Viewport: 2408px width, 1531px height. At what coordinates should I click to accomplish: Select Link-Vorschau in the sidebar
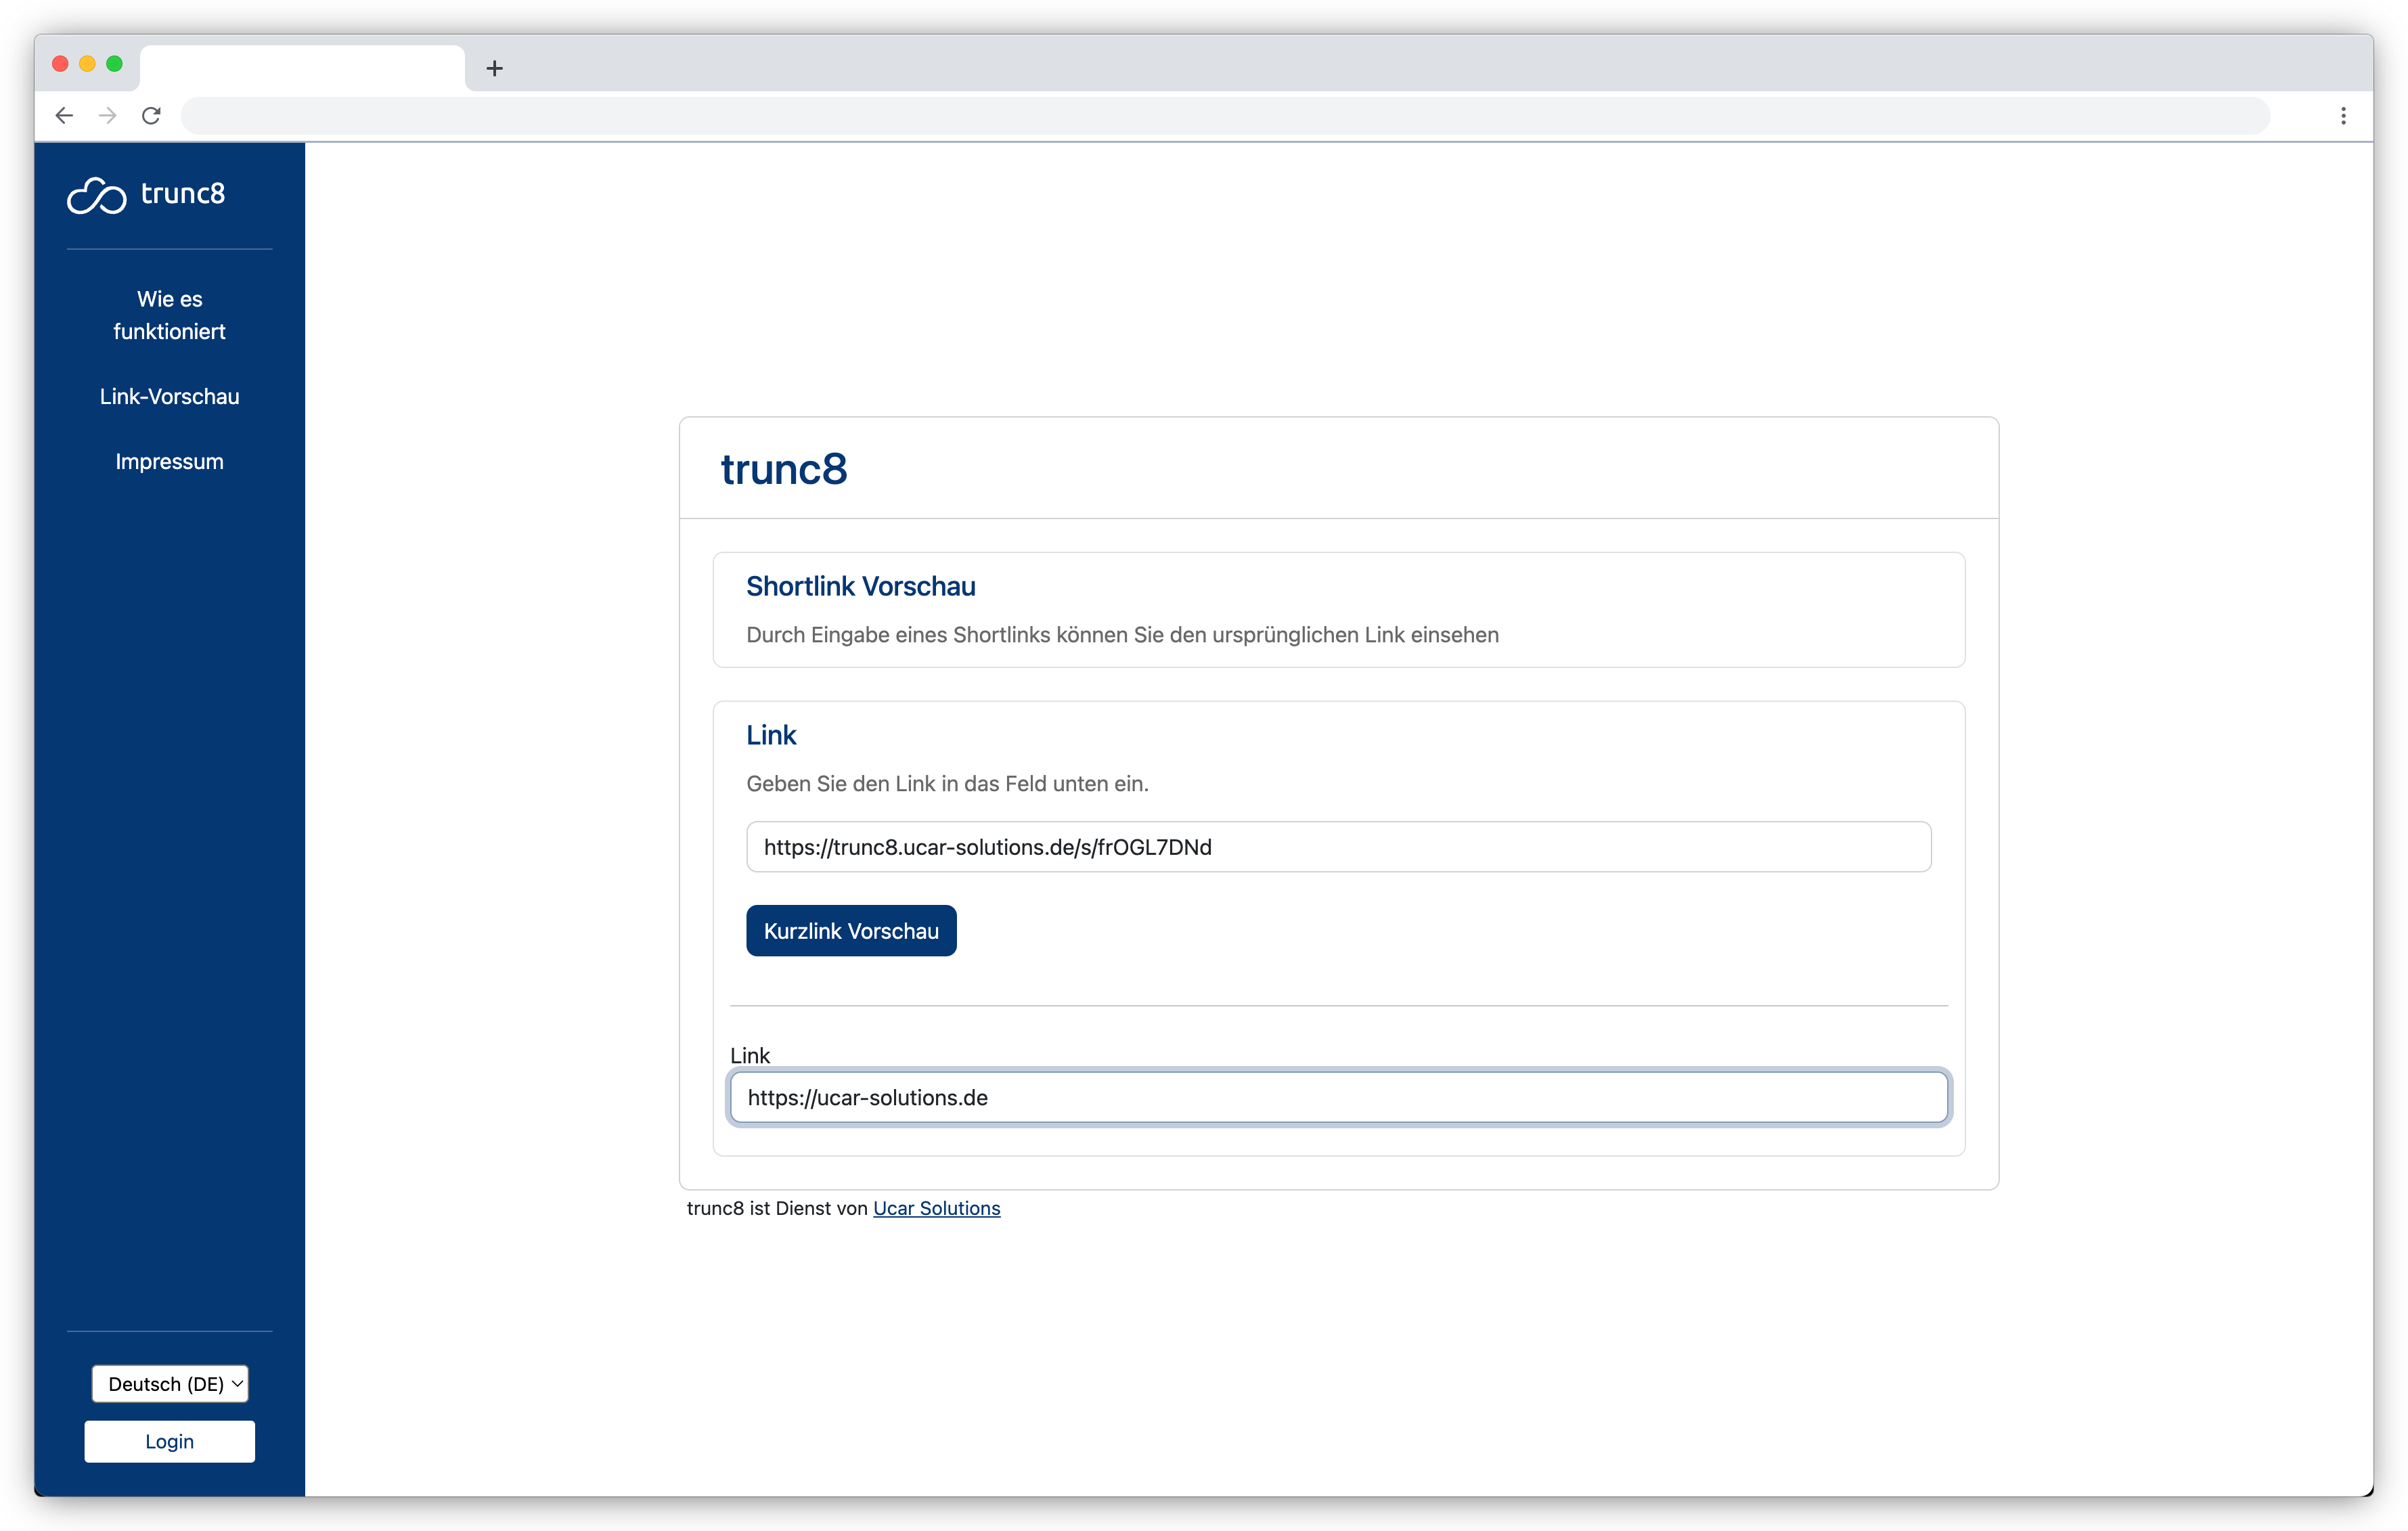pos(169,396)
